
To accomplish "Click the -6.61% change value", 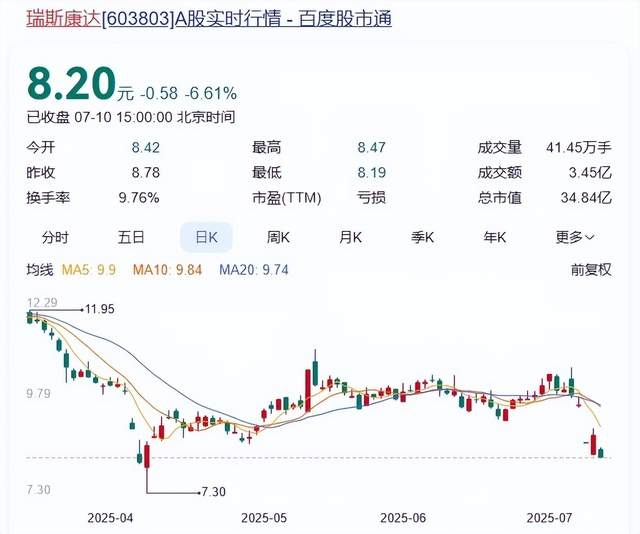I will click(x=211, y=93).
